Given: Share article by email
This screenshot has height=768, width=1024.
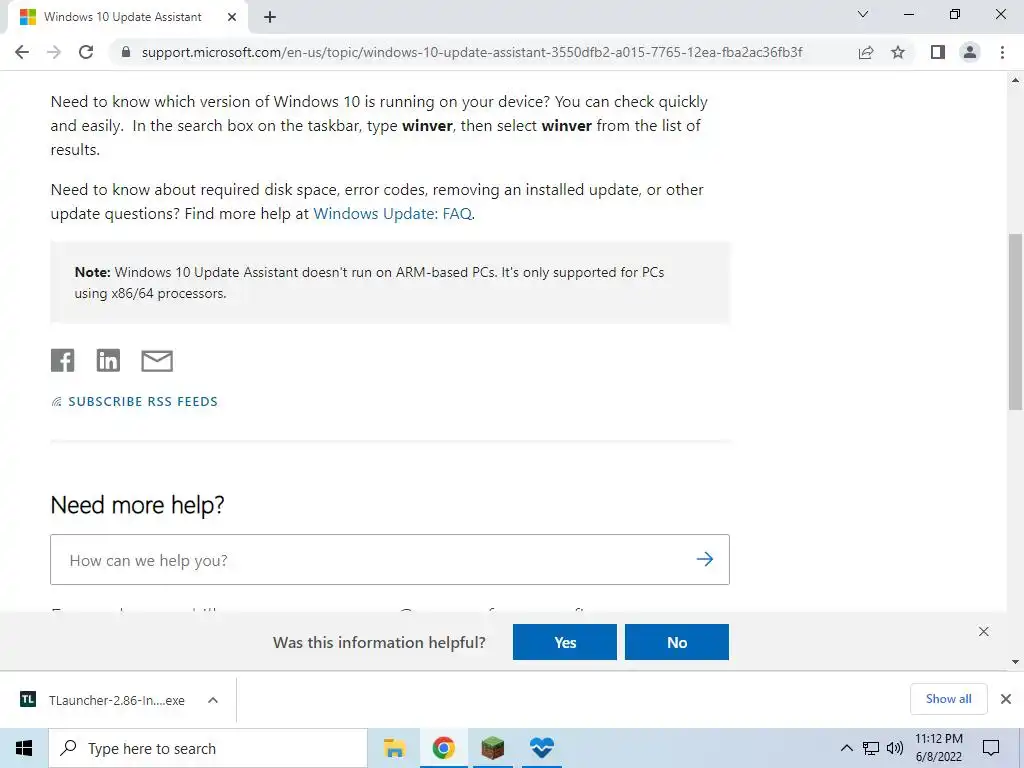Looking at the screenshot, I should coord(157,360).
